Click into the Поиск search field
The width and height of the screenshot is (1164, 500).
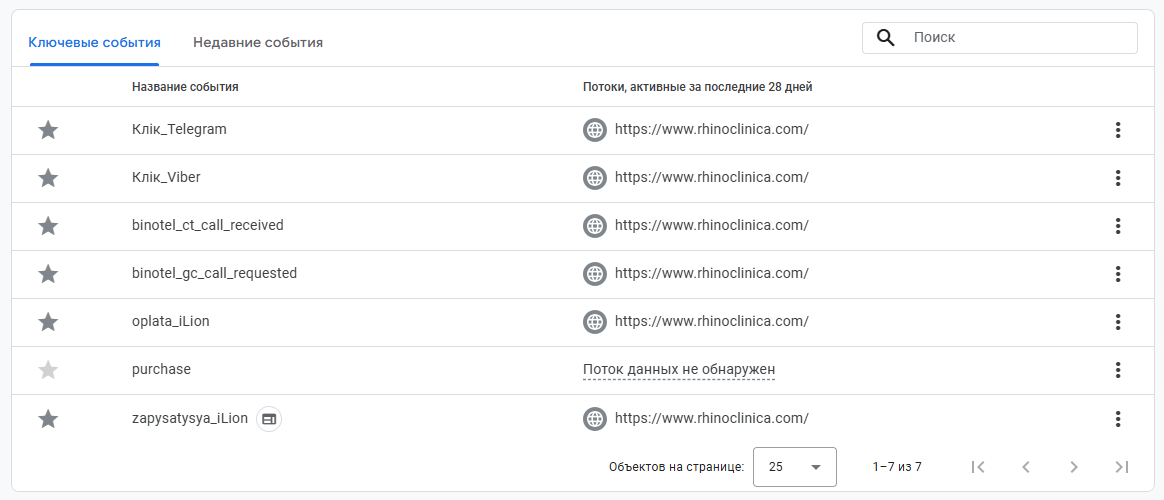click(1020, 38)
